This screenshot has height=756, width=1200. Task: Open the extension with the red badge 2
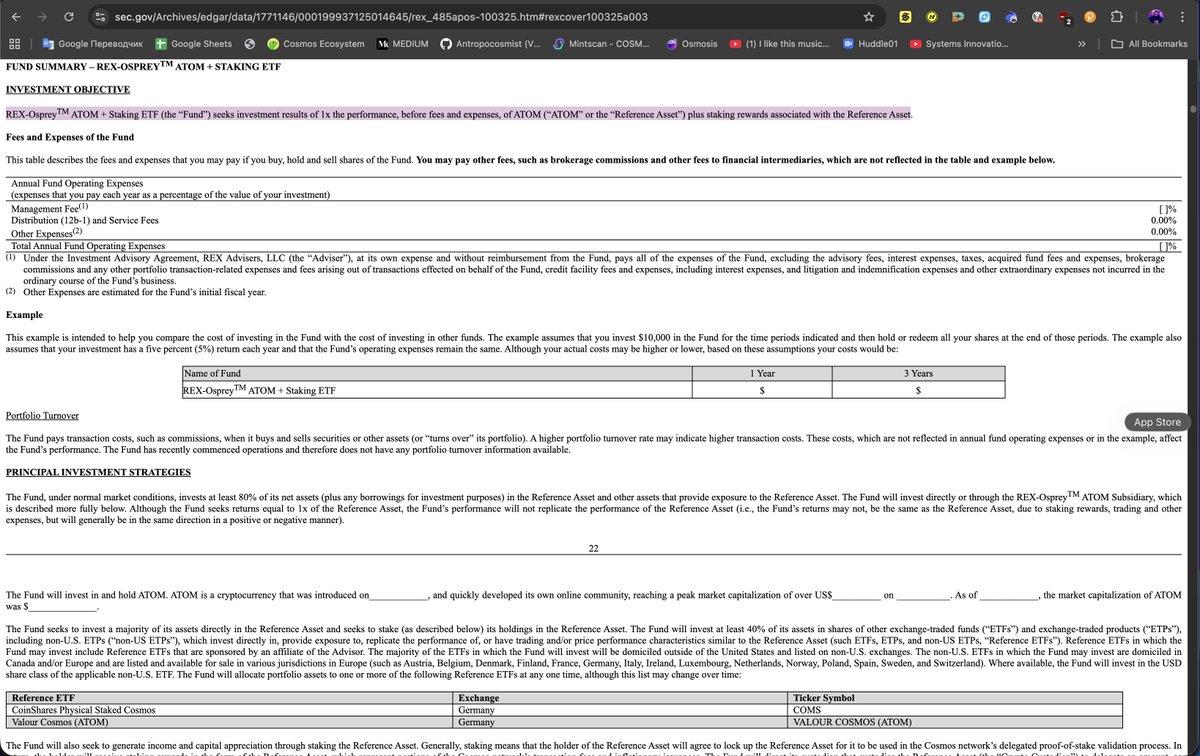click(1064, 17)
